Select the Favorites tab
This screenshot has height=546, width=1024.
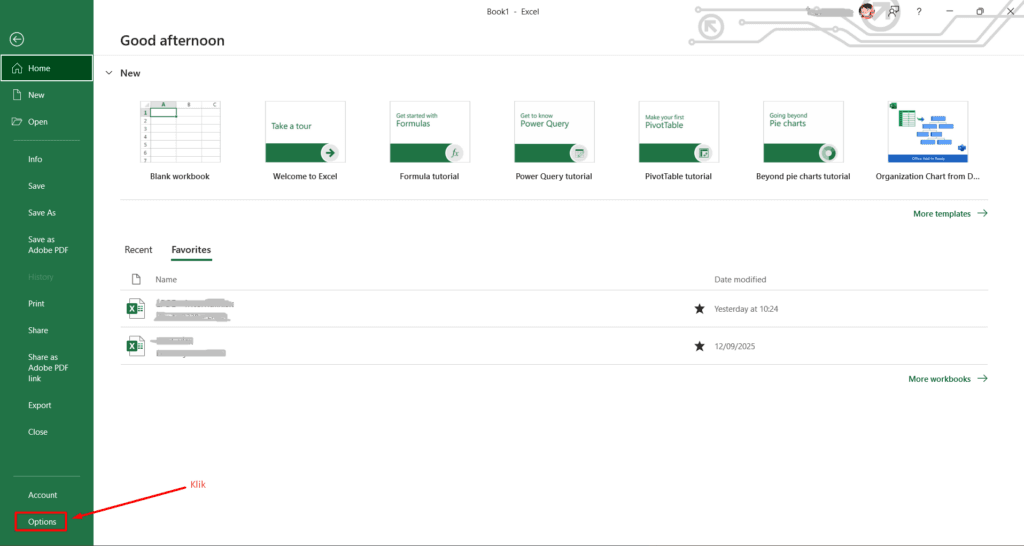tap(191, 250)
